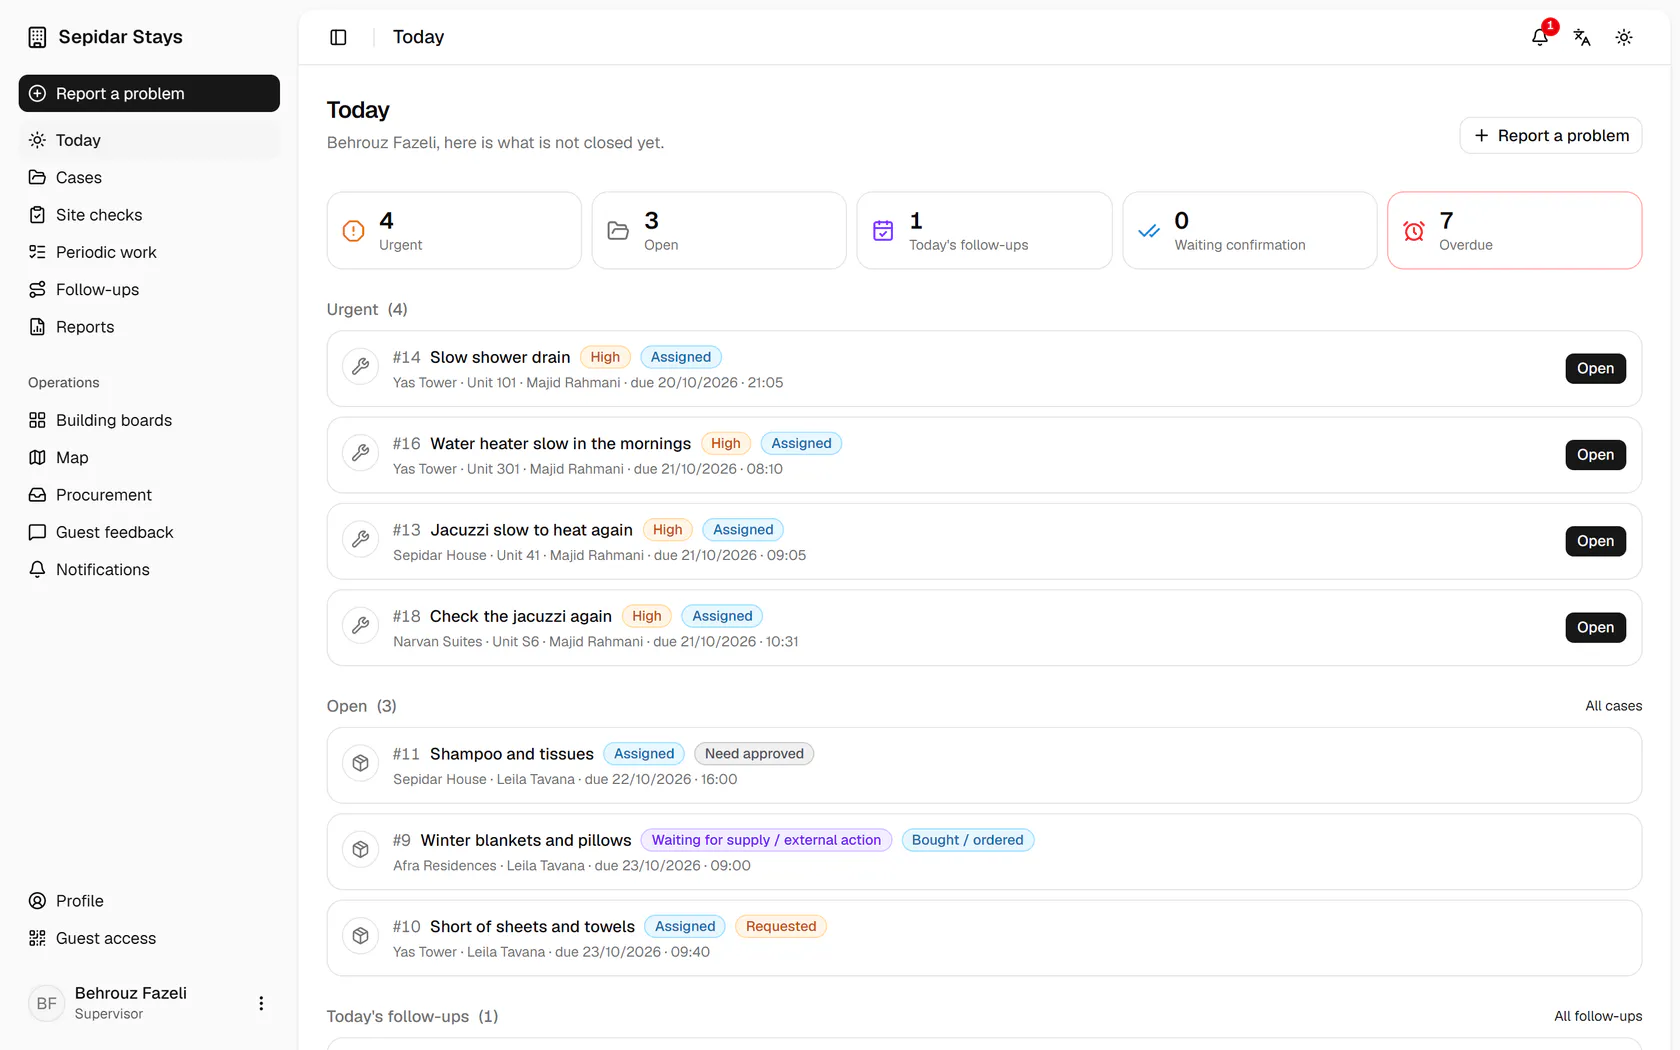Image resolution: width=1680 pixels, height=1050 pixels.
Task: Click dark Report a problem sidebar button
Action: click(149, 93)
